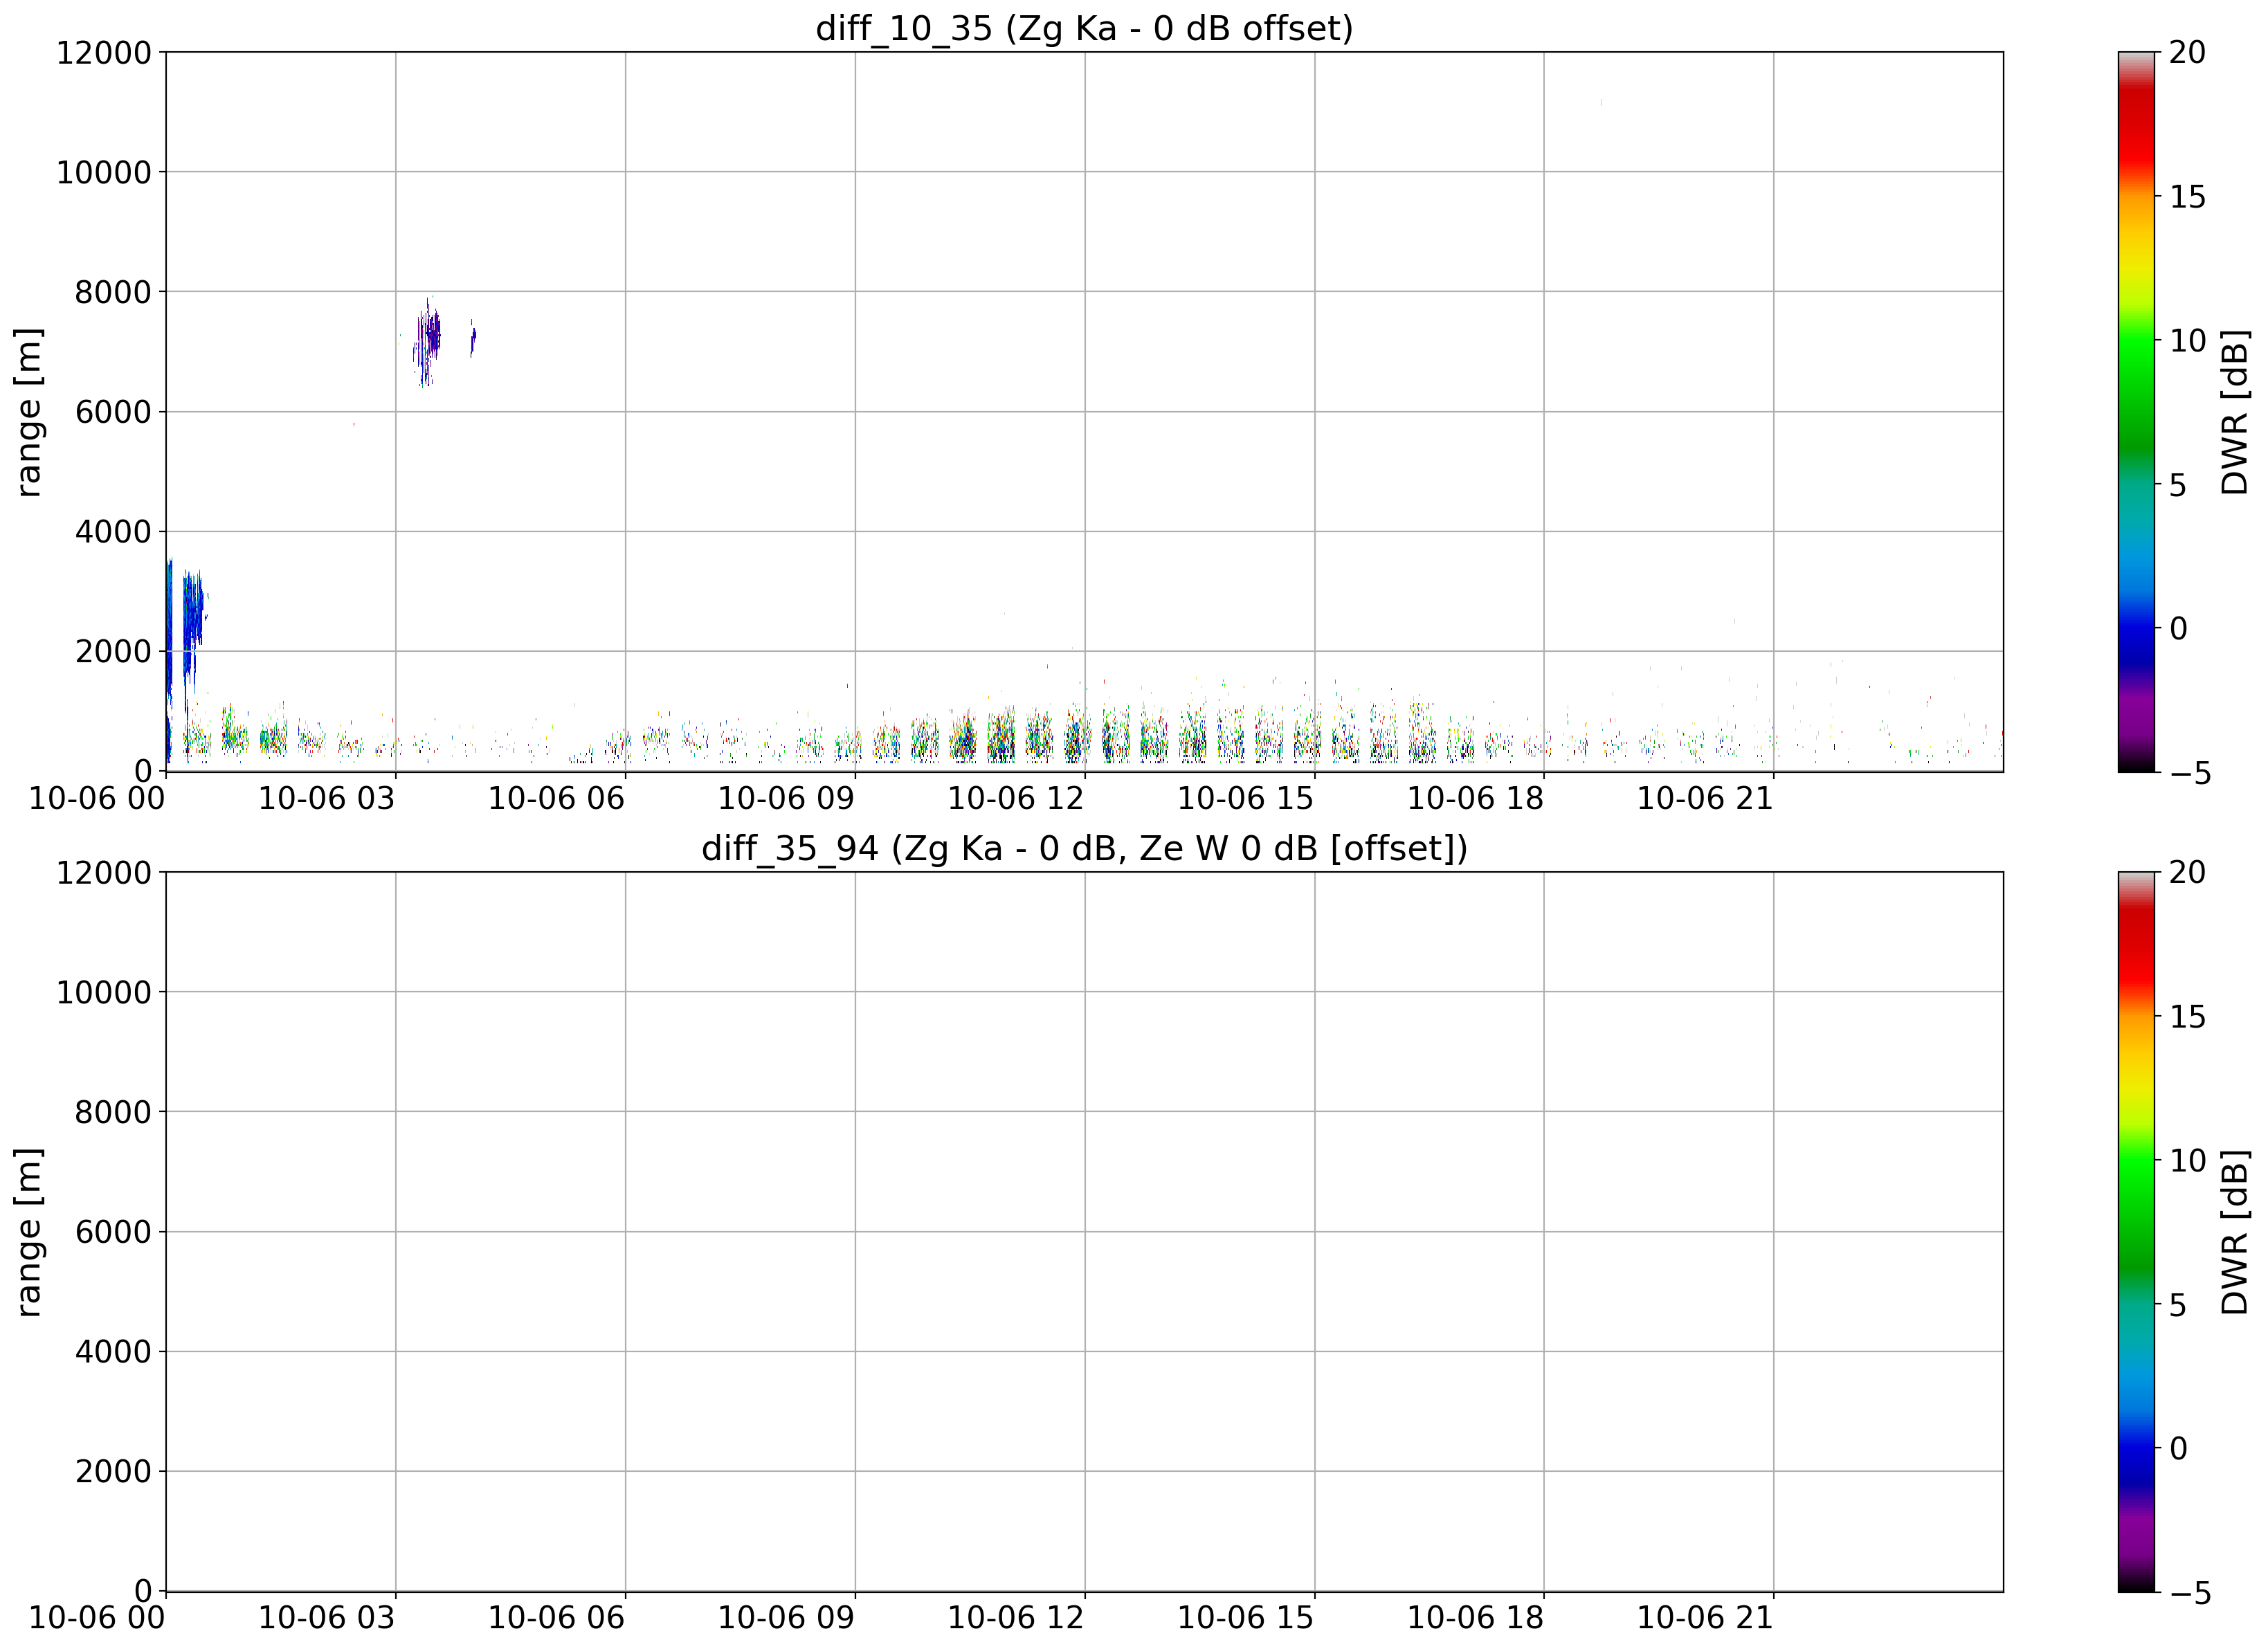
Task: Click the '10-06 18' x-tick of the diff_10_35 plot
Action: [x=1476, y=798]
